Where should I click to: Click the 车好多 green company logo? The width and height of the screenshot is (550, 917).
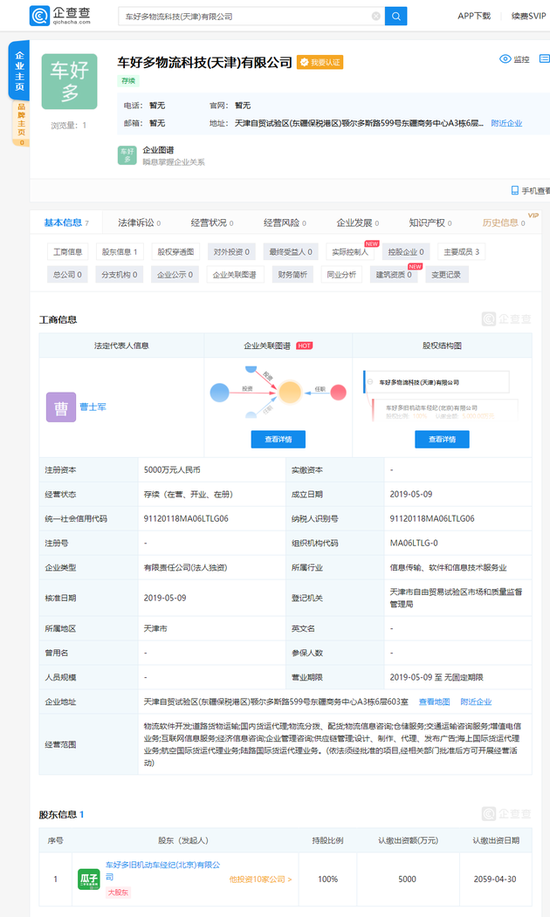(x=69, y=81)
